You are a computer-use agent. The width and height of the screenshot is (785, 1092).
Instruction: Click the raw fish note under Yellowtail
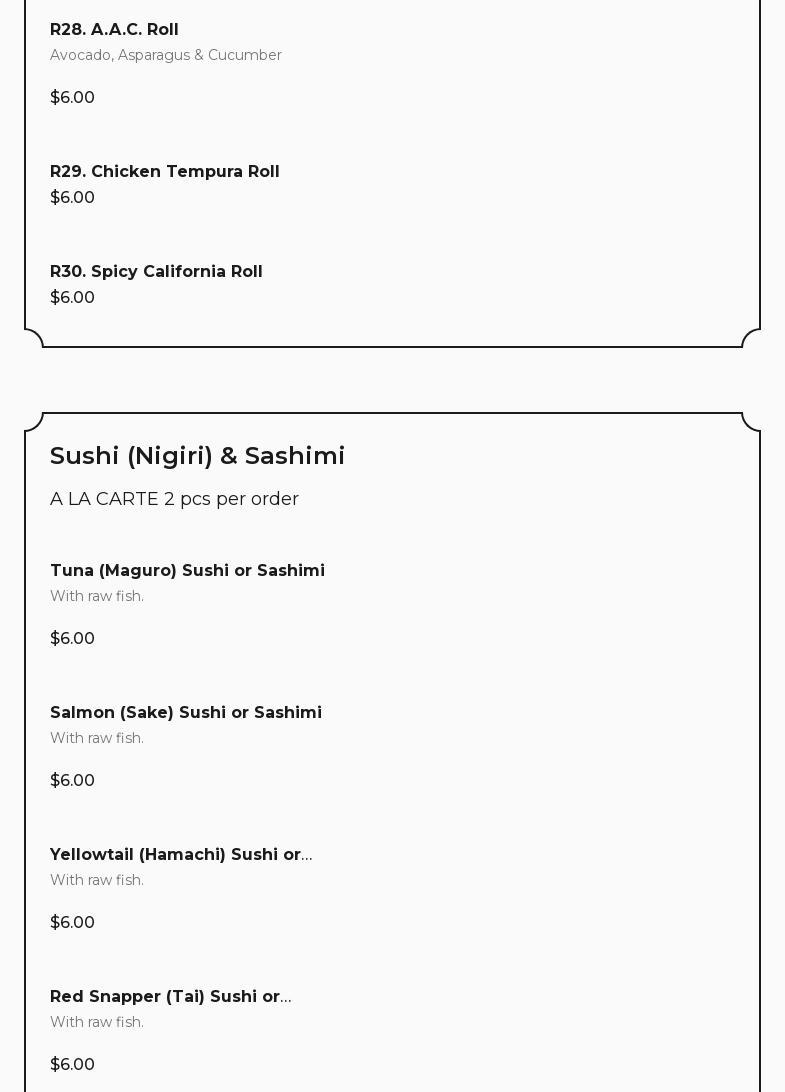point(97,880)
